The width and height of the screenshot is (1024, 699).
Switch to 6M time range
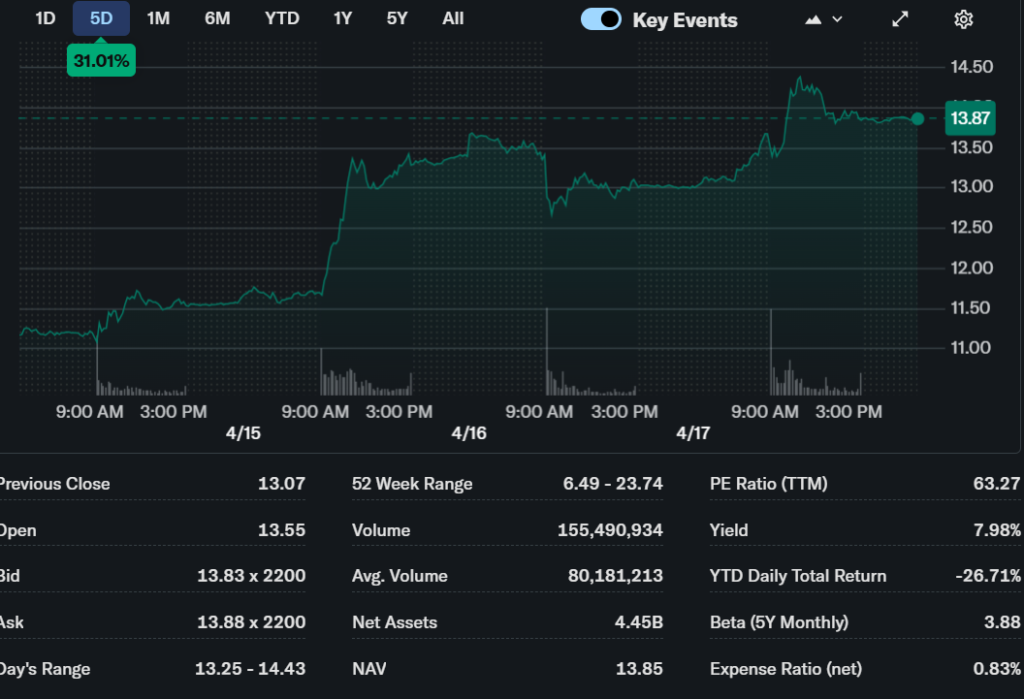[217, 18]
